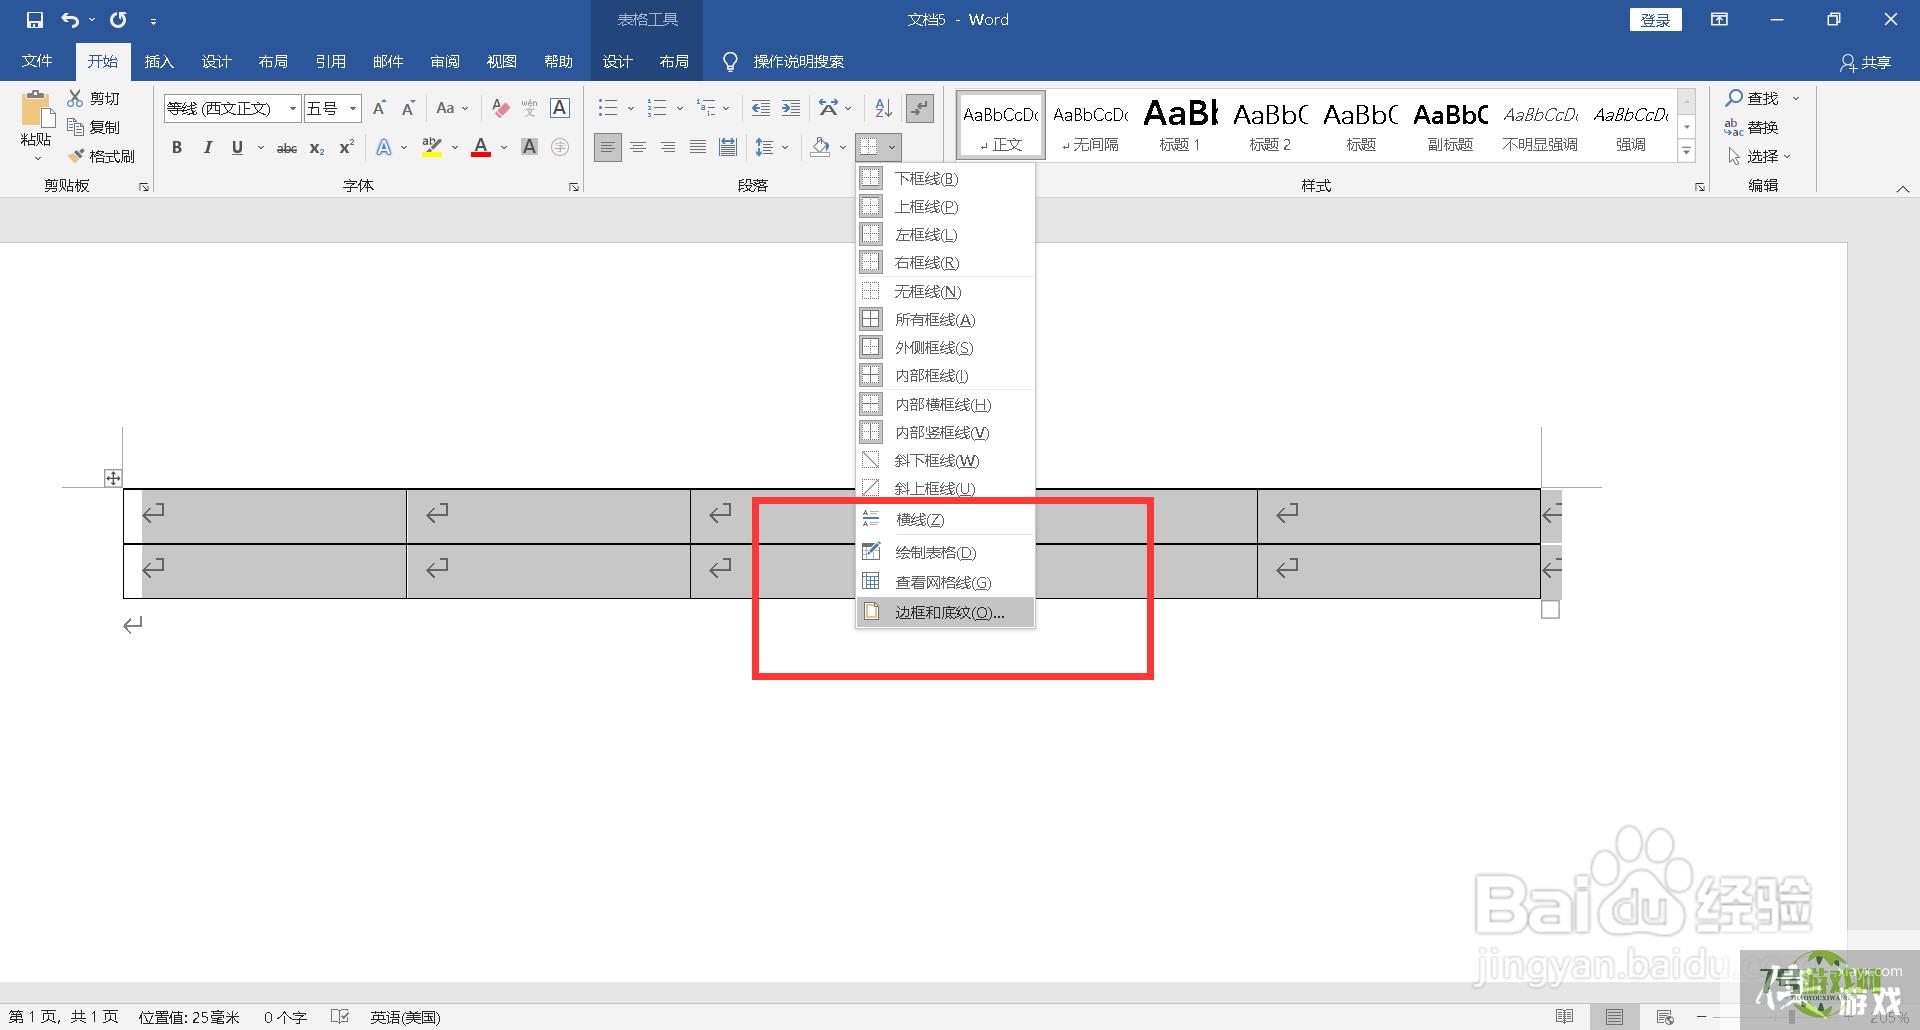Viewport: 1920px width, 1030px height.
Task: Choose 斜下框线(W) menu item
Action: (x=945, y=460)
